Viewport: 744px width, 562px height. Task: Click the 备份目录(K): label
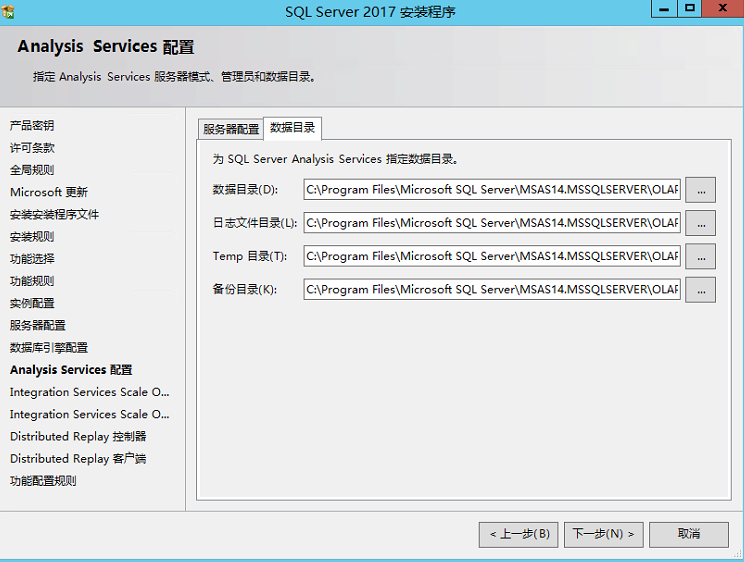click(245, 290)
